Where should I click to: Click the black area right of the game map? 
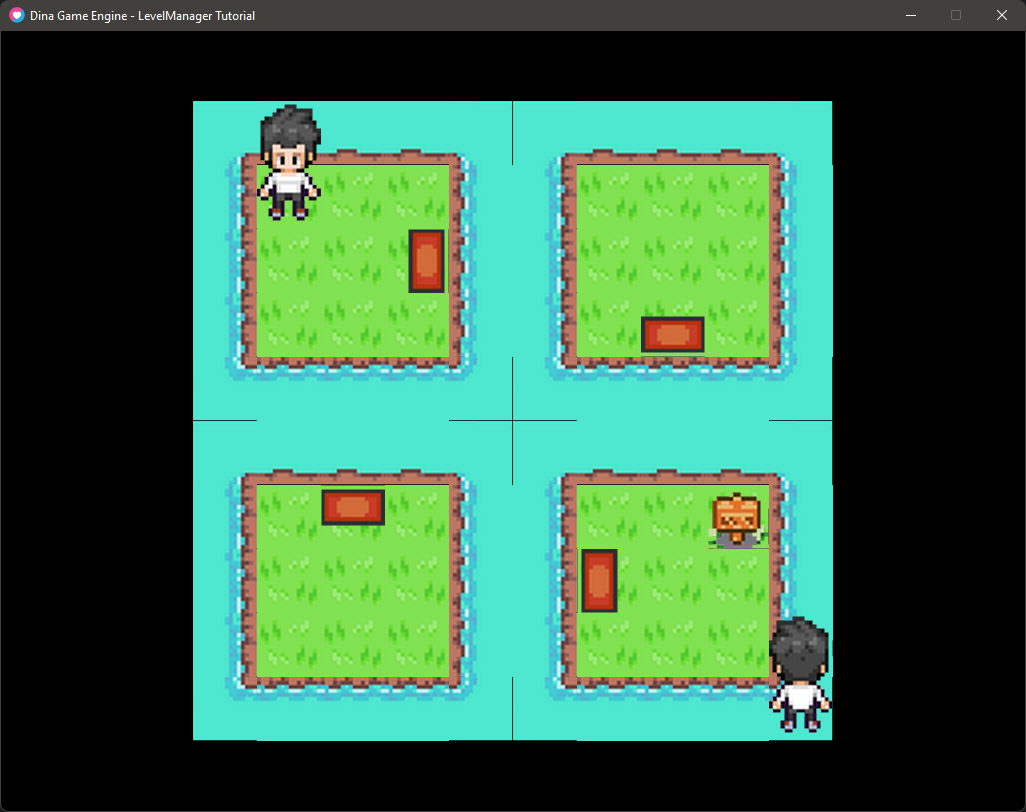(x=928, y=420)
